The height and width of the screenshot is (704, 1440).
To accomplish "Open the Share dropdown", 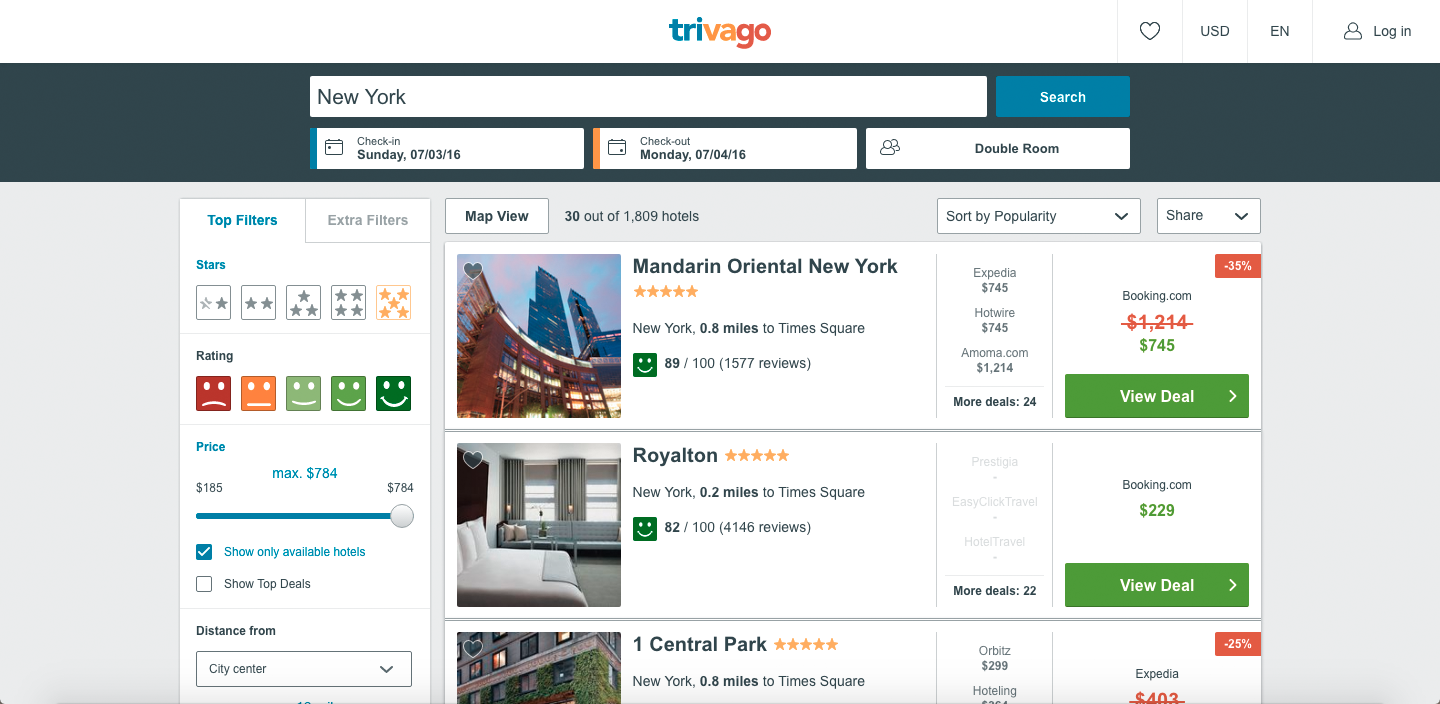I will [x=1208, y=216].
